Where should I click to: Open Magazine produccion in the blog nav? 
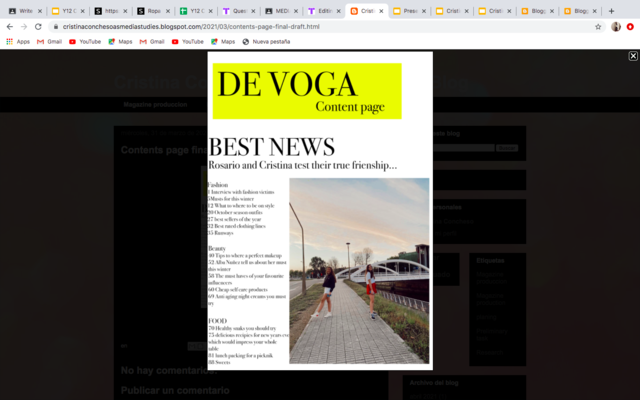tap(155, 104)
